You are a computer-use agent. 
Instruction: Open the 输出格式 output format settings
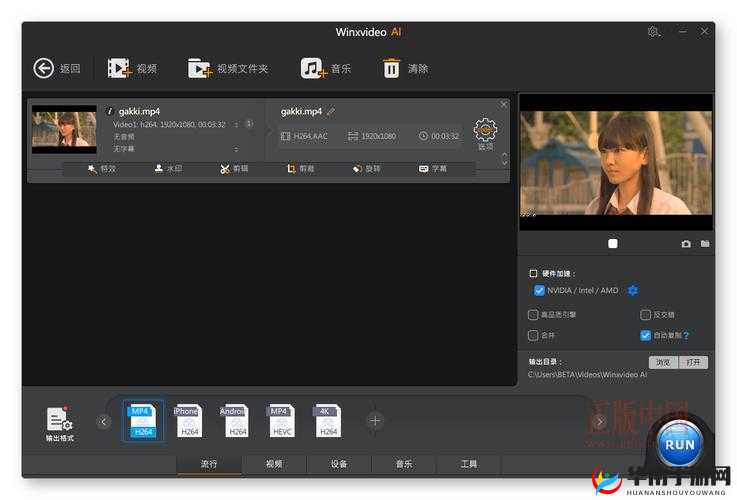pos(60,424)
